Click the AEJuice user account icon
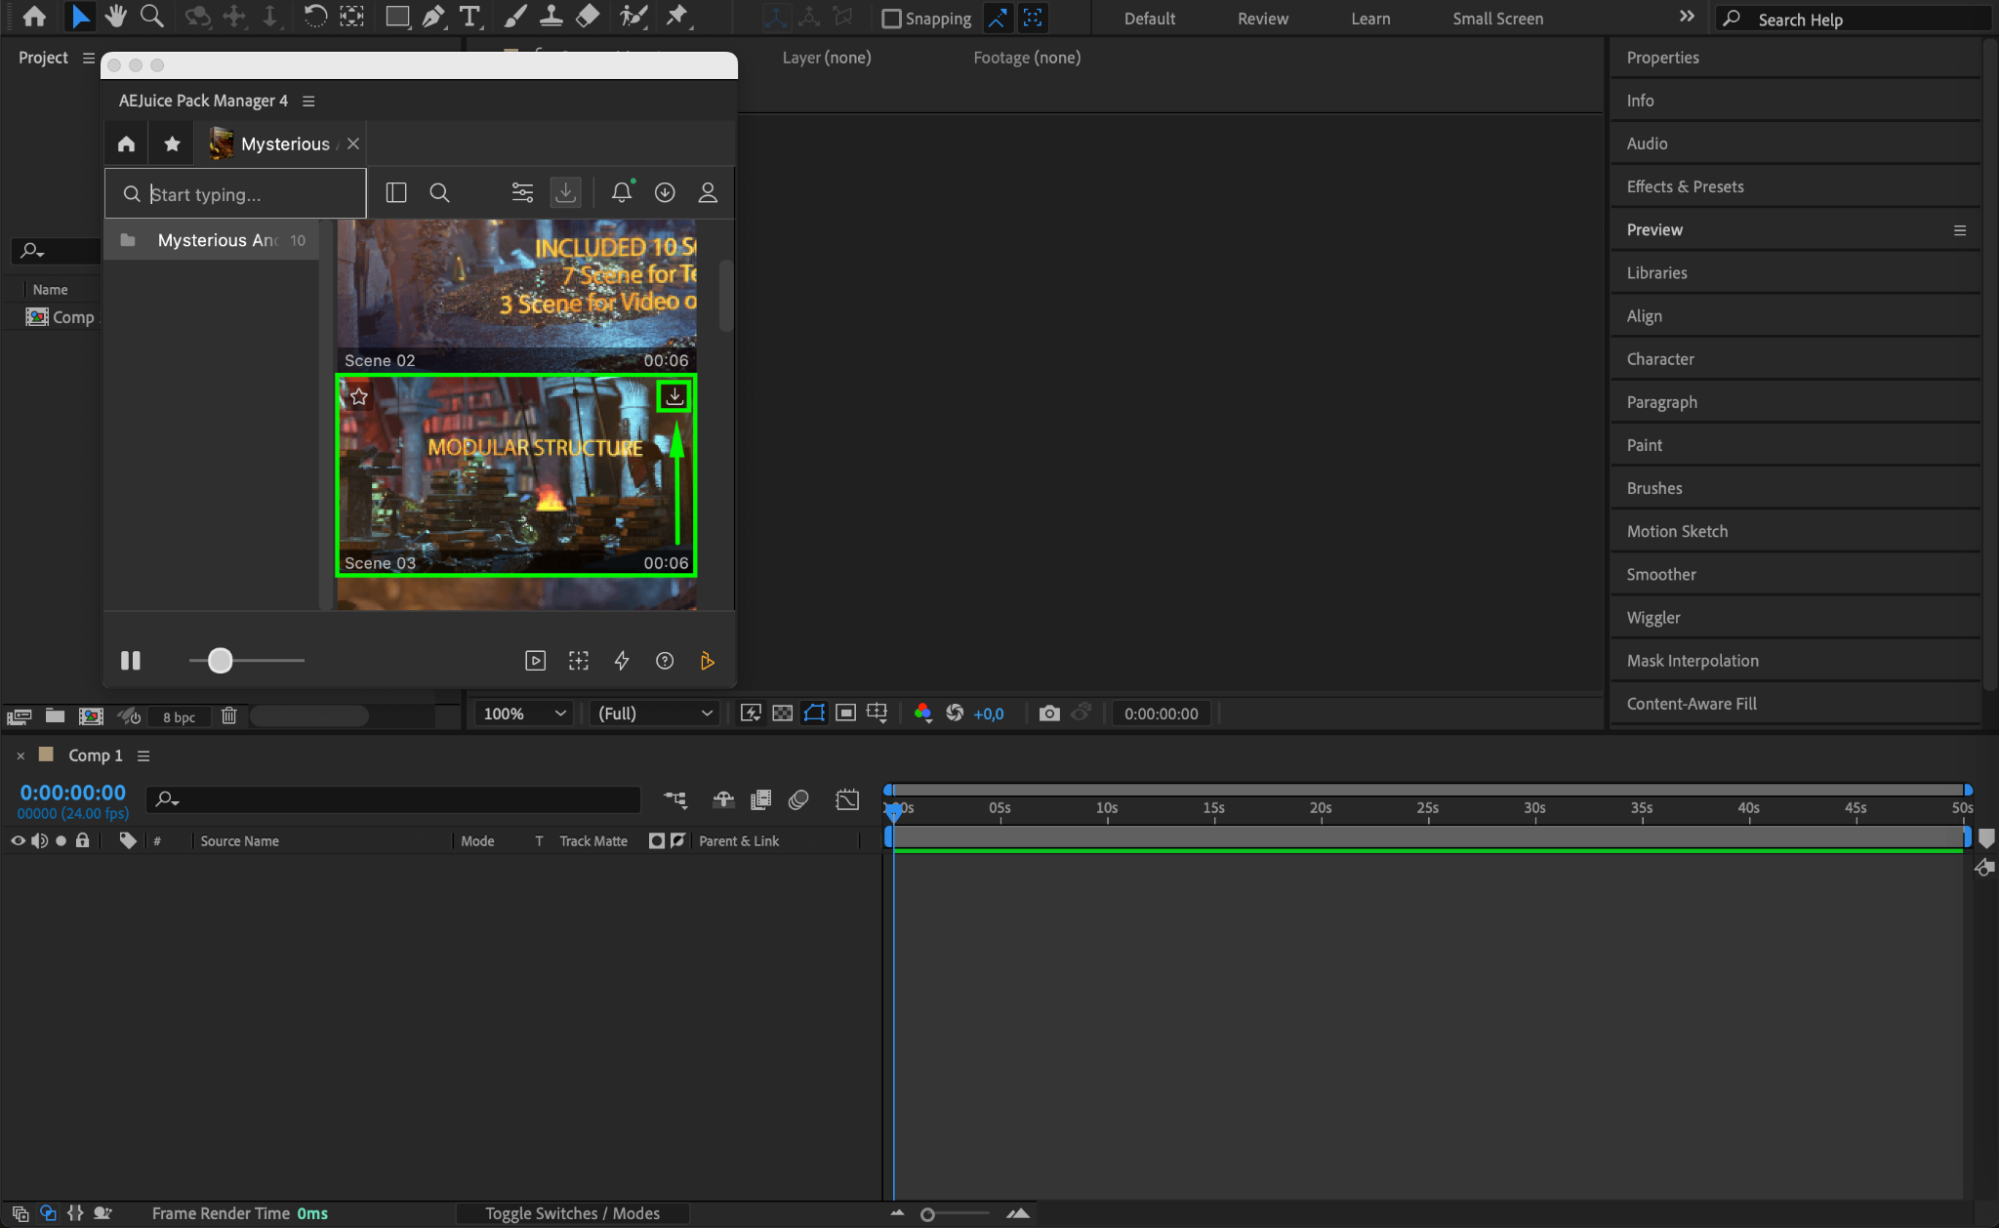The width and height of the screenshot is (1999, 1228). click(707, 192)
